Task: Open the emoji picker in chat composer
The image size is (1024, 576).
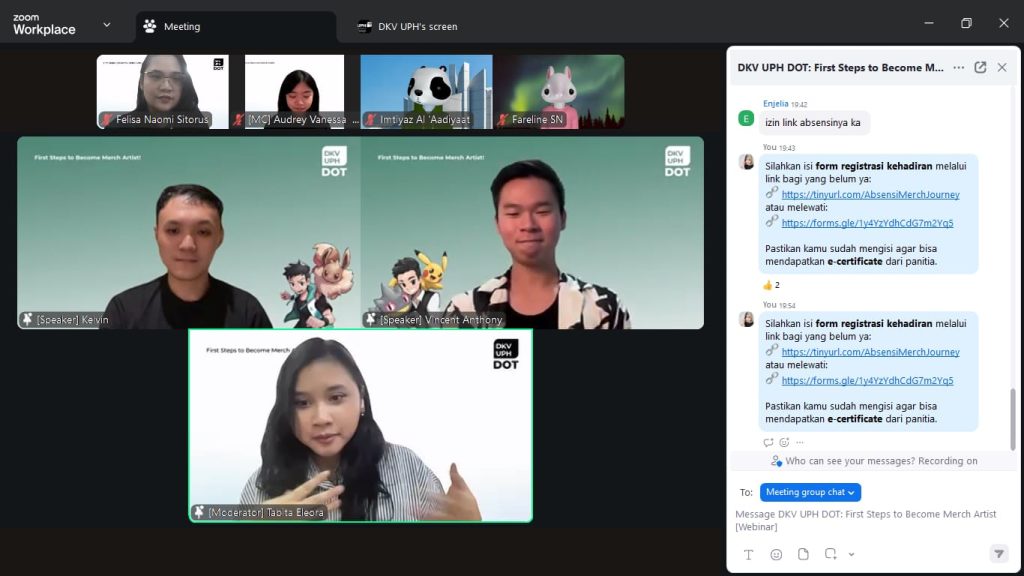Action: 776,554
